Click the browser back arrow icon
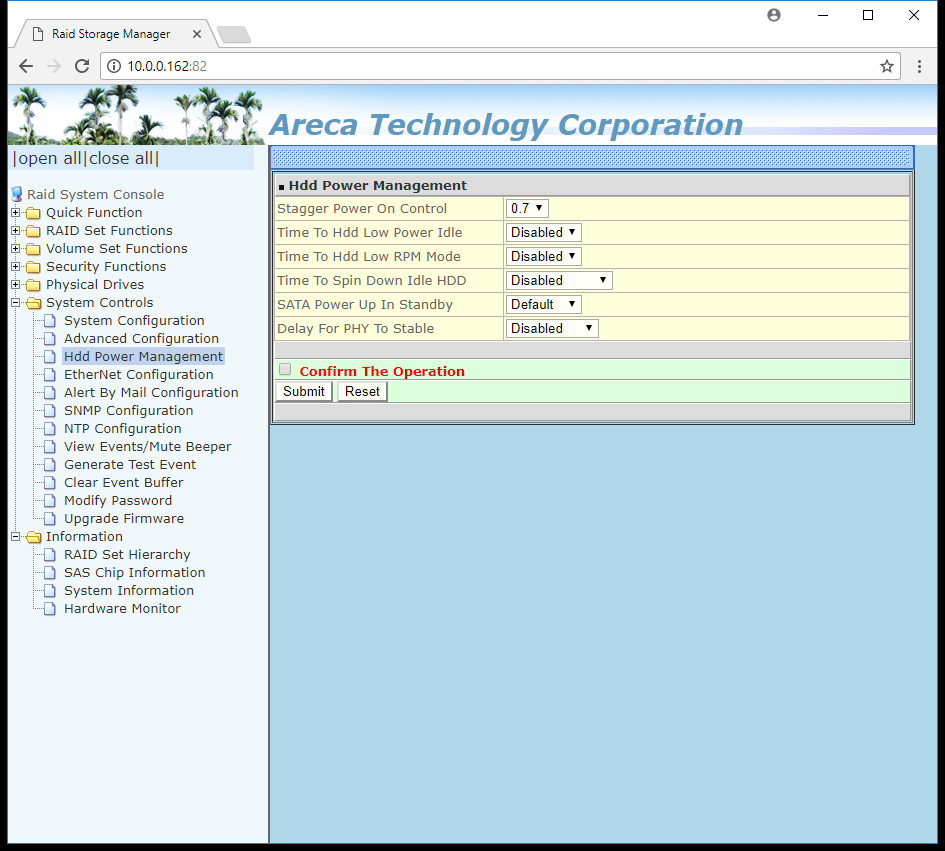 pos(26,66)
